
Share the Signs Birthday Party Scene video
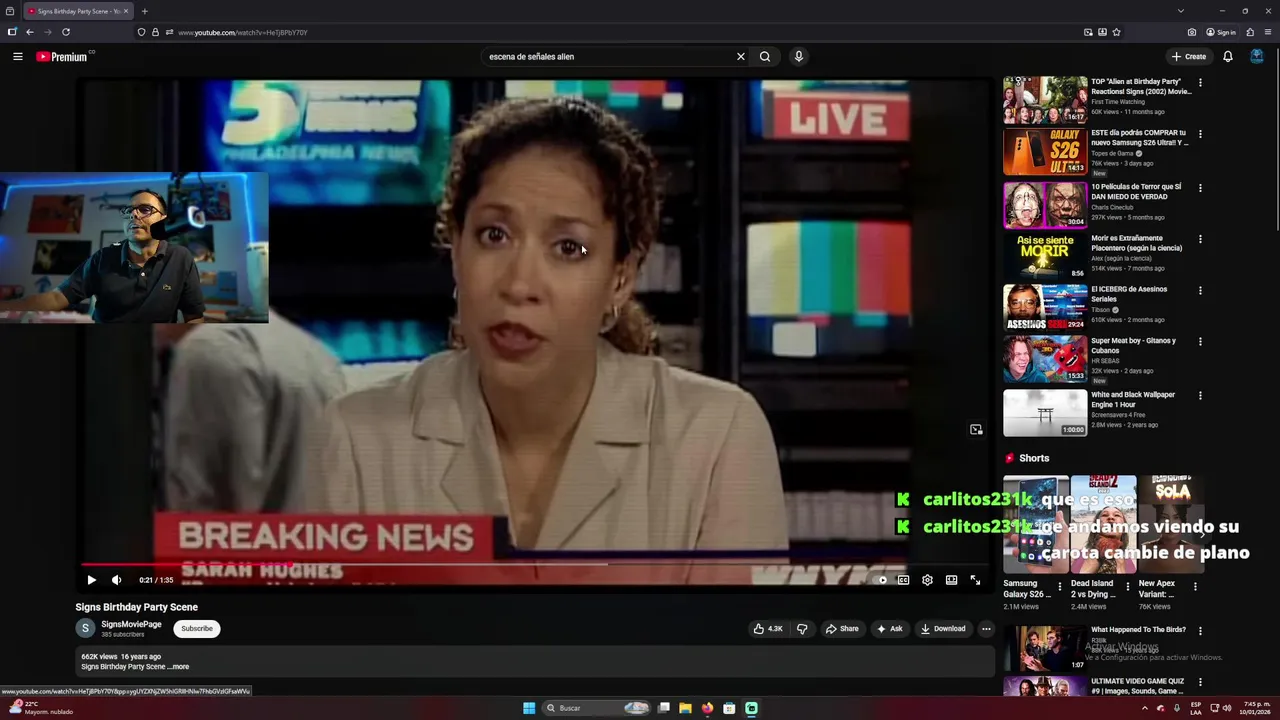pos(842,629)
